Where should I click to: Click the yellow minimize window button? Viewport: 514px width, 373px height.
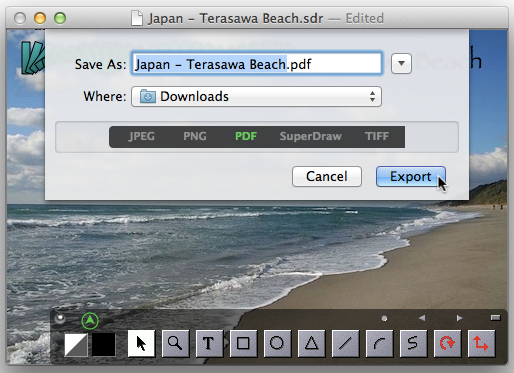(40, 18)
